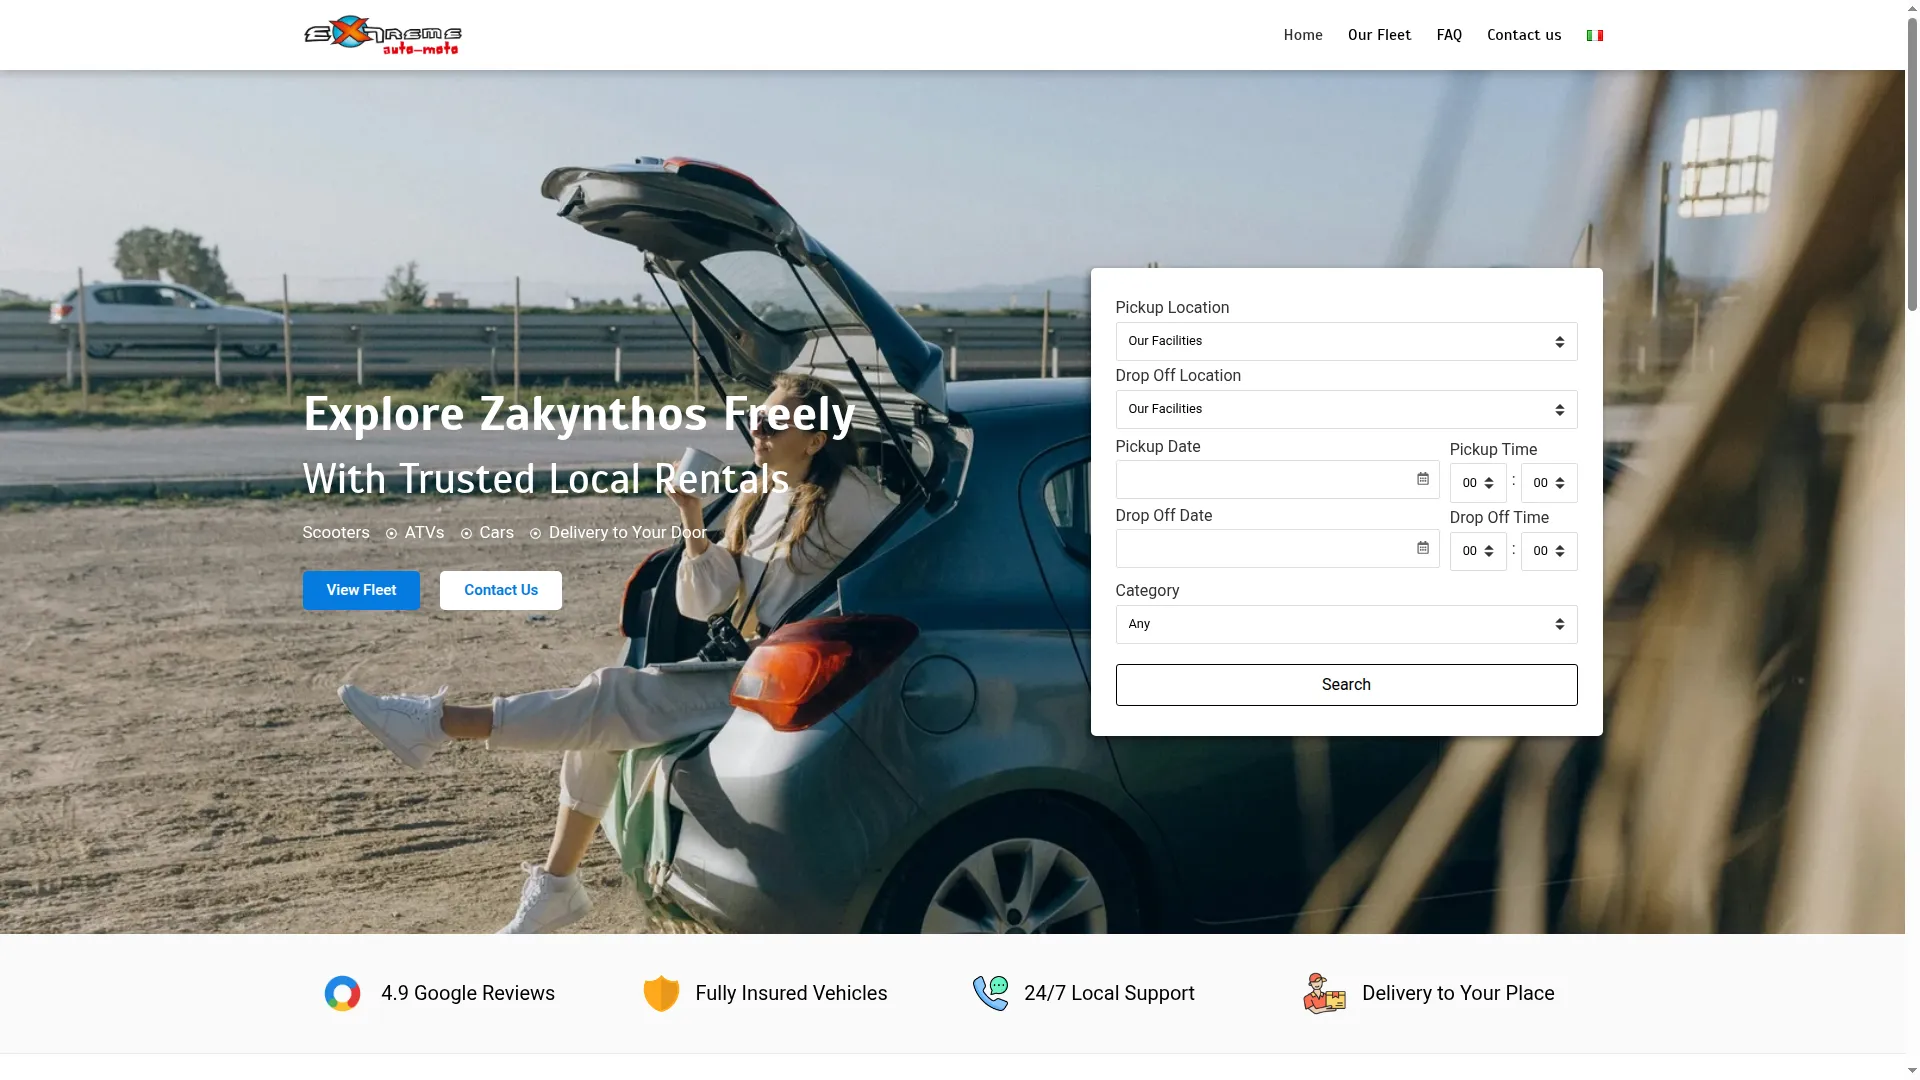This screenshot has width=1920, height=1080.
Task: Expand the Drop Off Location dropdown
Action: click(x=1346, y=409)
